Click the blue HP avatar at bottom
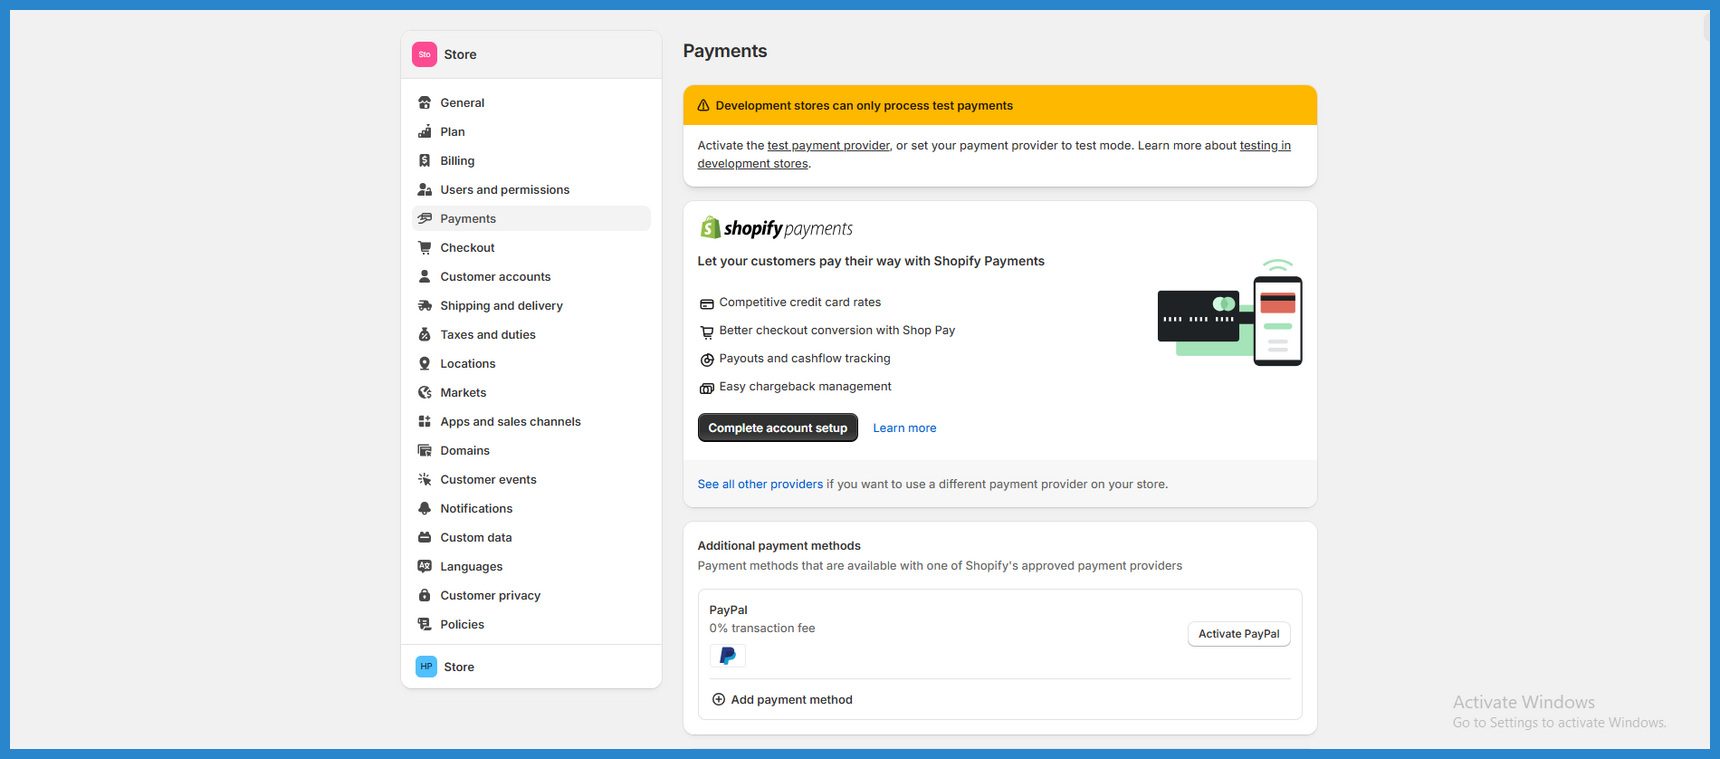The image size is (1720, 759). pos(426,667)
